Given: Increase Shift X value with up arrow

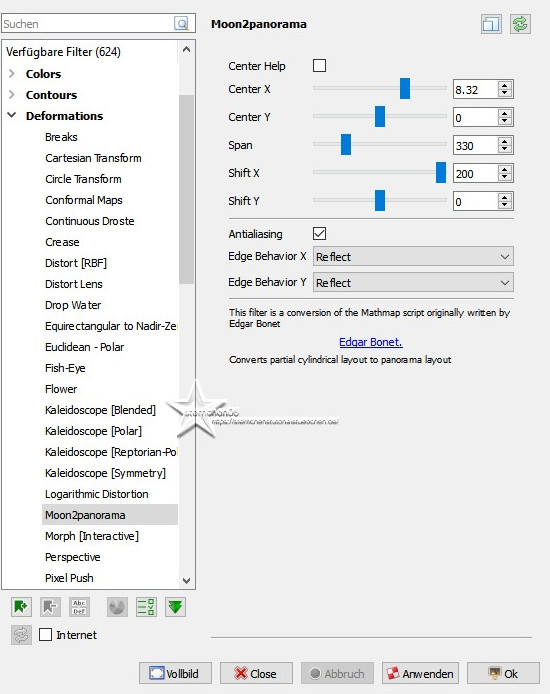Looking at the screenshot, I should click(504, 169).
